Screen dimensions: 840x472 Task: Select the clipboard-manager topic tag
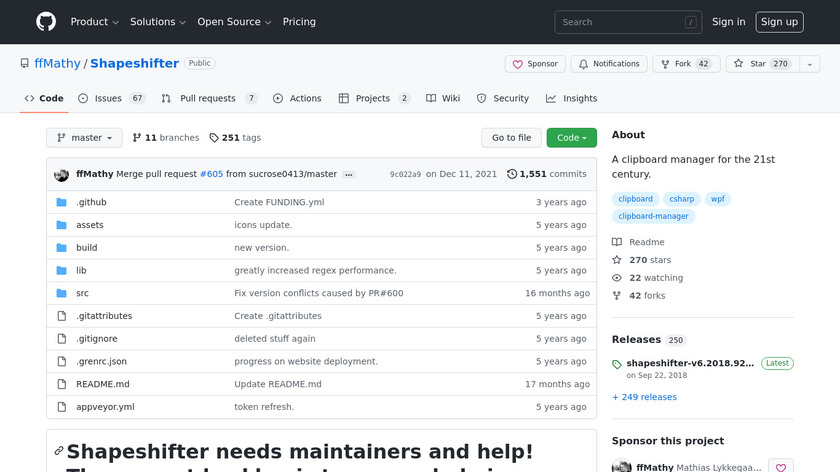point(653,216)
